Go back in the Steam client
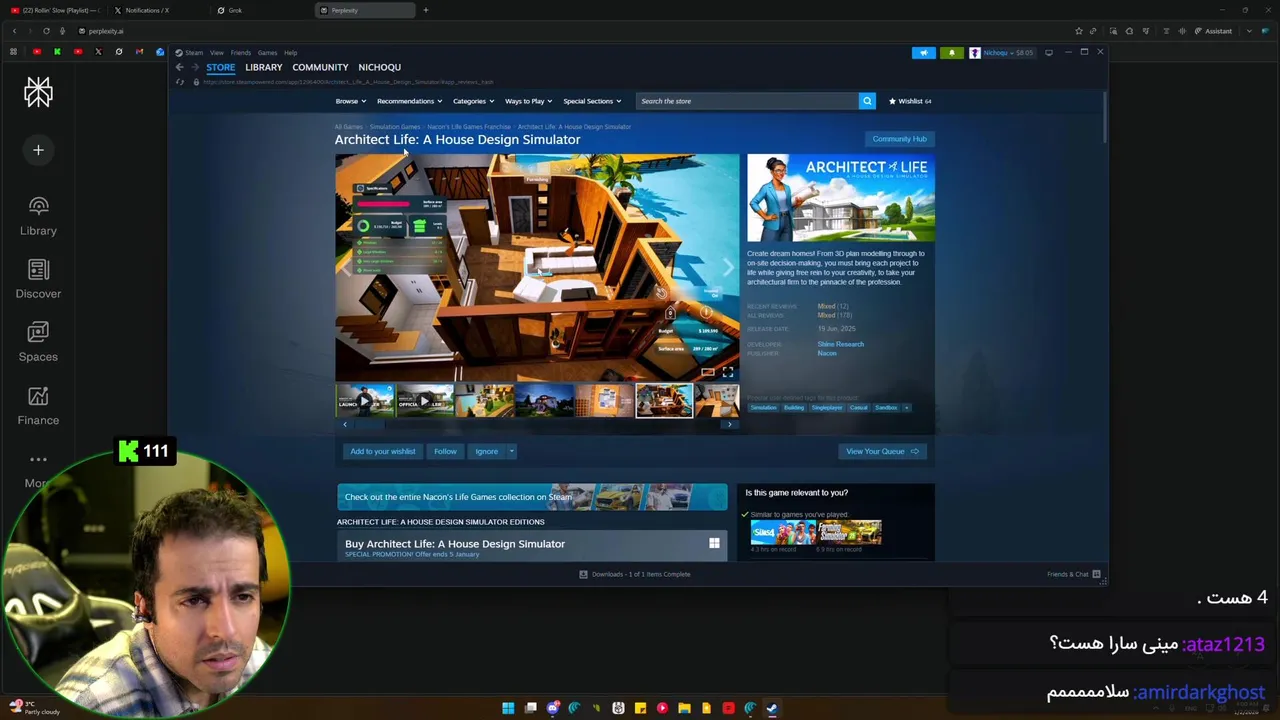This screenshot has width=1280, height=720. click(x=179, y=67)
